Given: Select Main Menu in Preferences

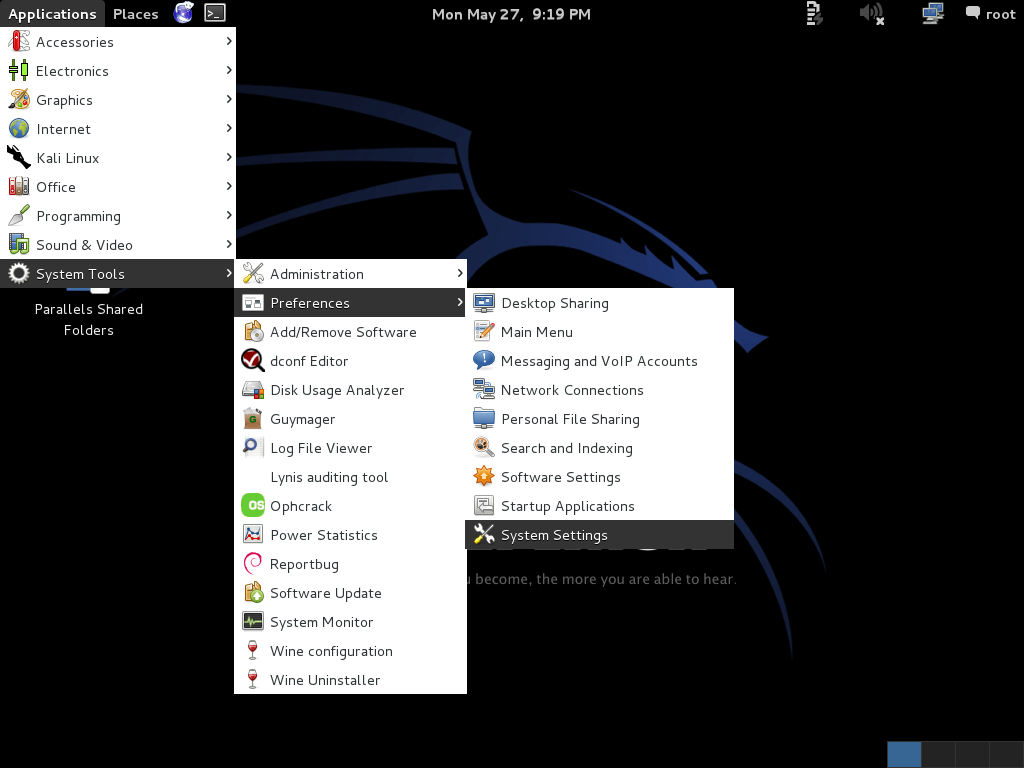Looking at the screenshot, I should pos(600,332).
